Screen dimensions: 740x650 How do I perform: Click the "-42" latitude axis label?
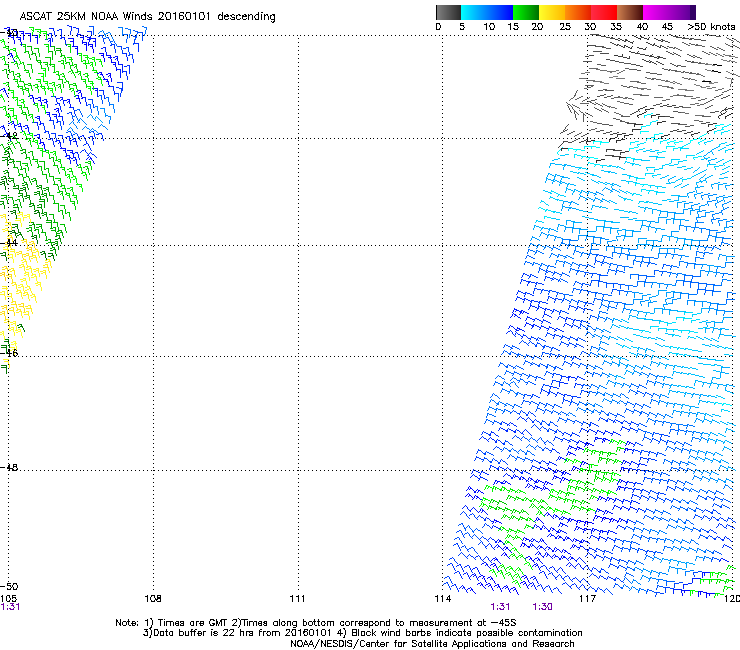pos(9,135)
